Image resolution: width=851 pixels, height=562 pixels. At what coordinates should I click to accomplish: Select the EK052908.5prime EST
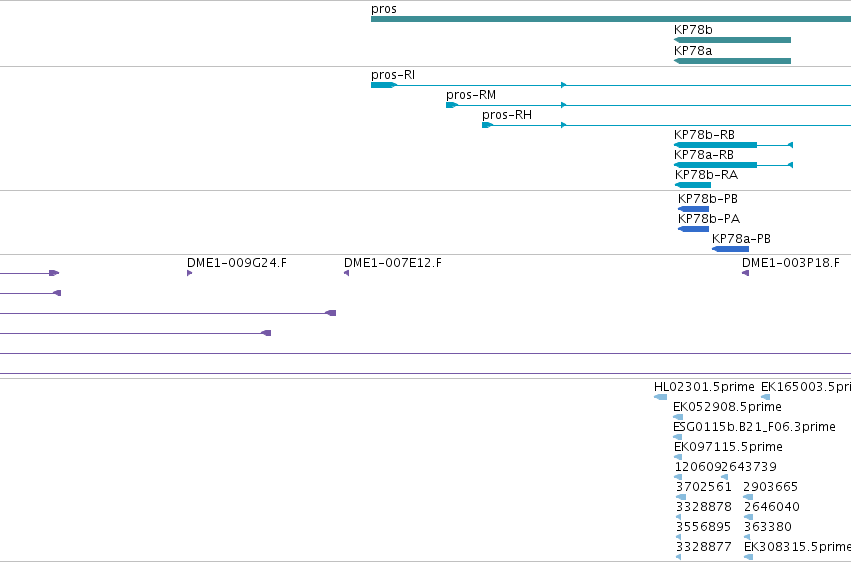click(678, 417)
